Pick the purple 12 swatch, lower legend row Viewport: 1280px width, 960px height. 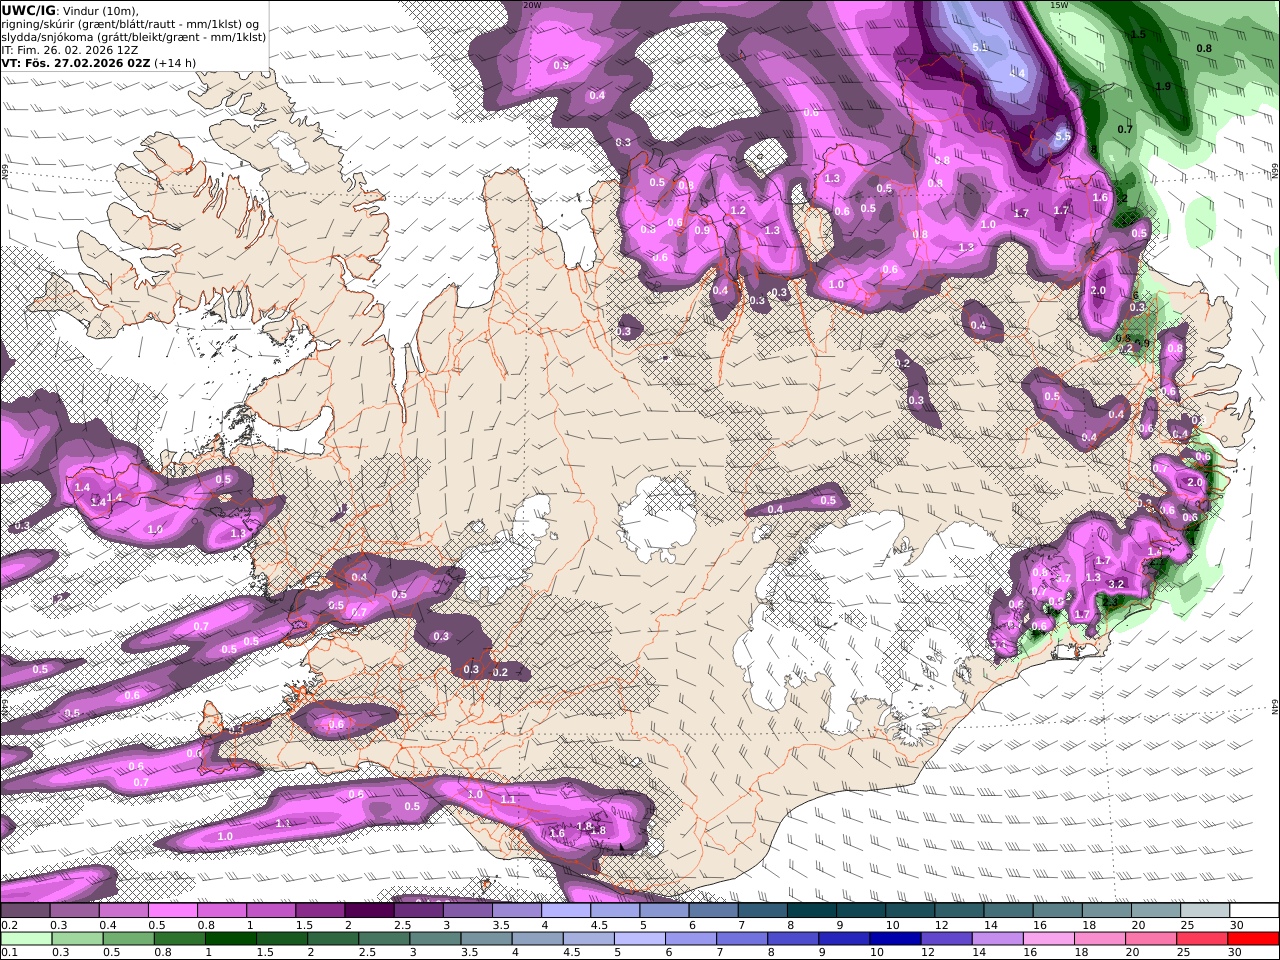click(x=947, y=938)
